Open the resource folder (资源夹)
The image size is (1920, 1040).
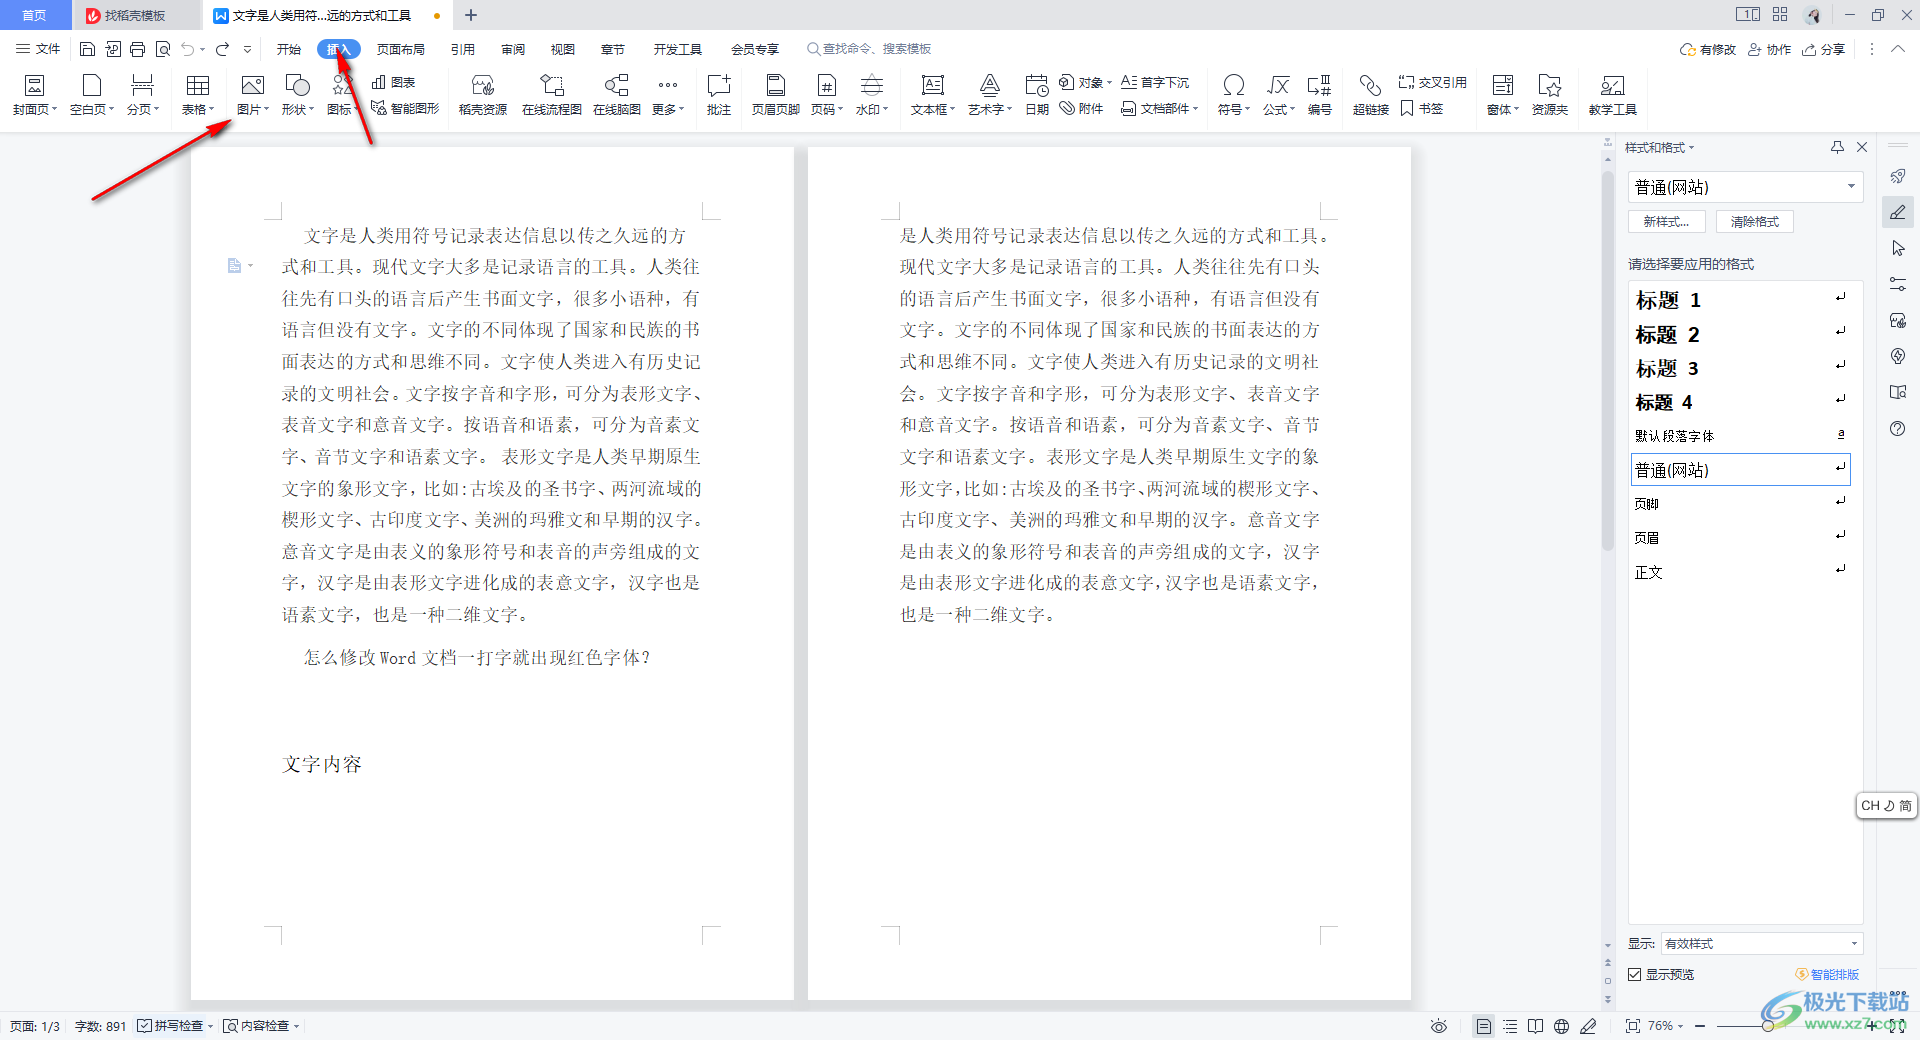pyautogui.click(x=1550, y=95)
